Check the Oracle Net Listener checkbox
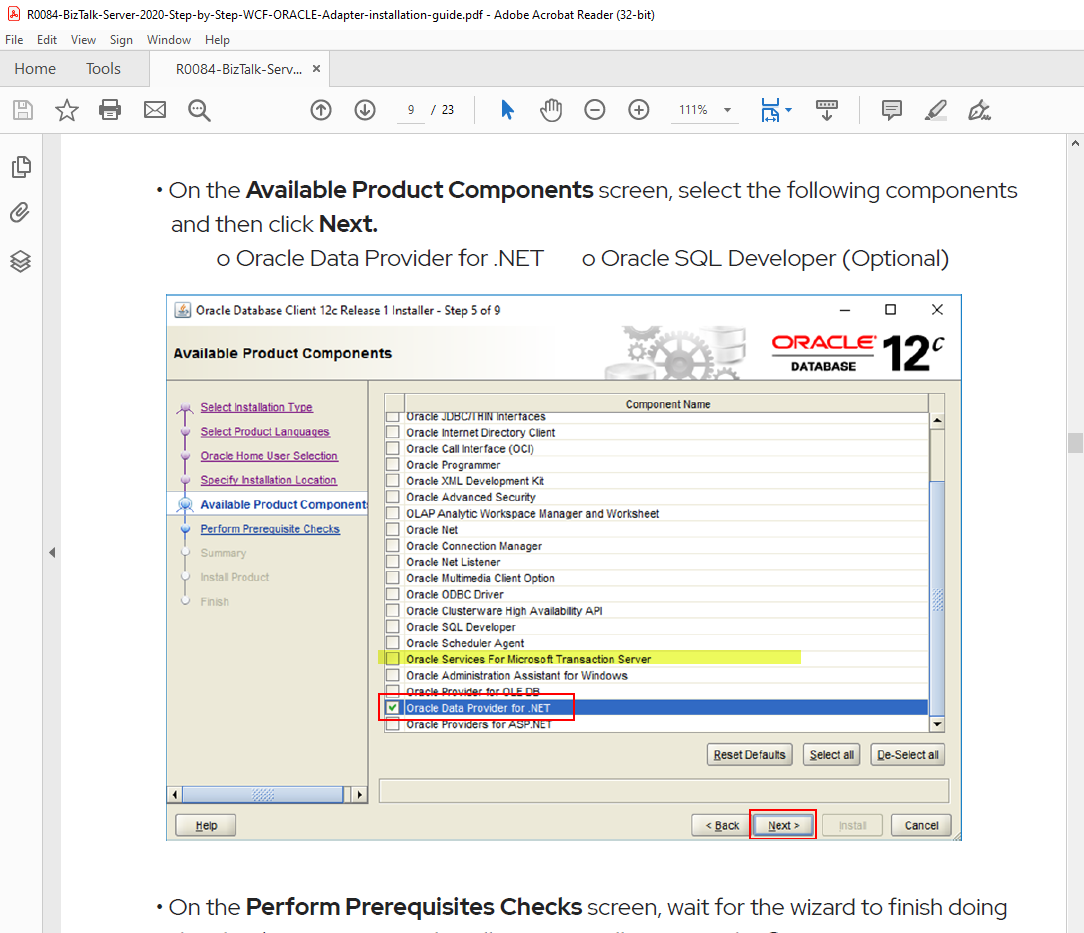Viewport: 1084px width, 933px height. coord(393,562)
